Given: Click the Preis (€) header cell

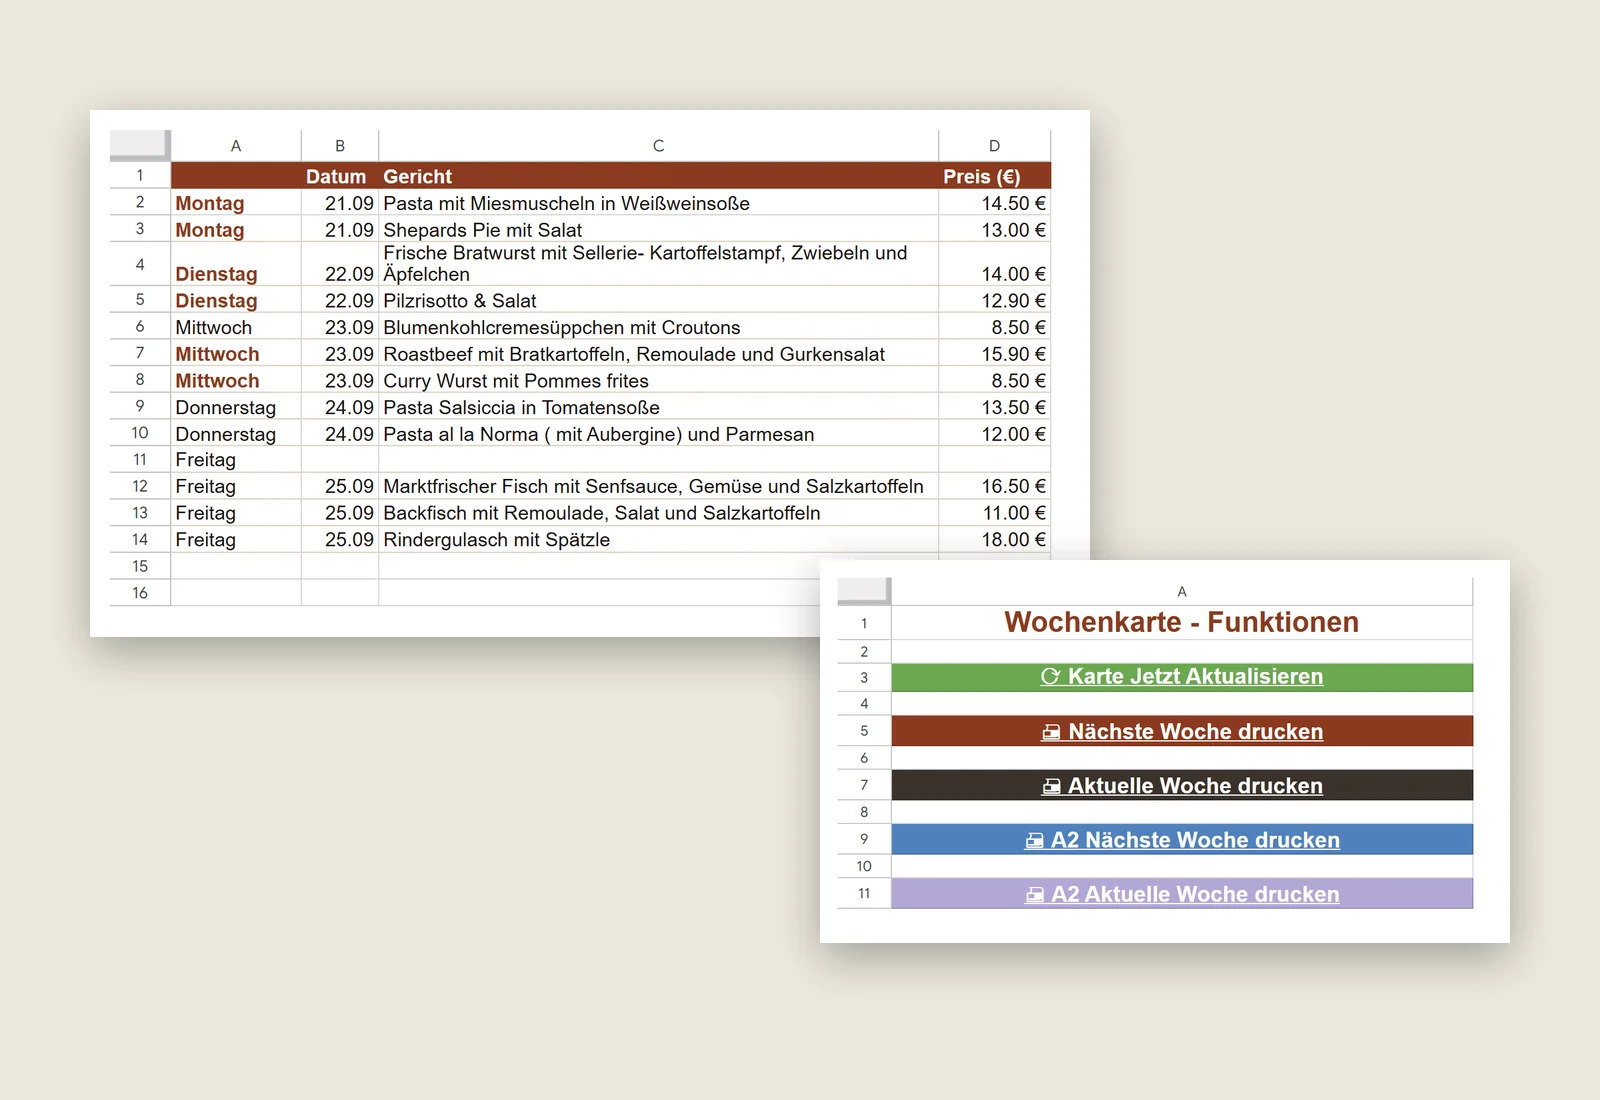Looking at the screenshot, I should coord(994,176).
